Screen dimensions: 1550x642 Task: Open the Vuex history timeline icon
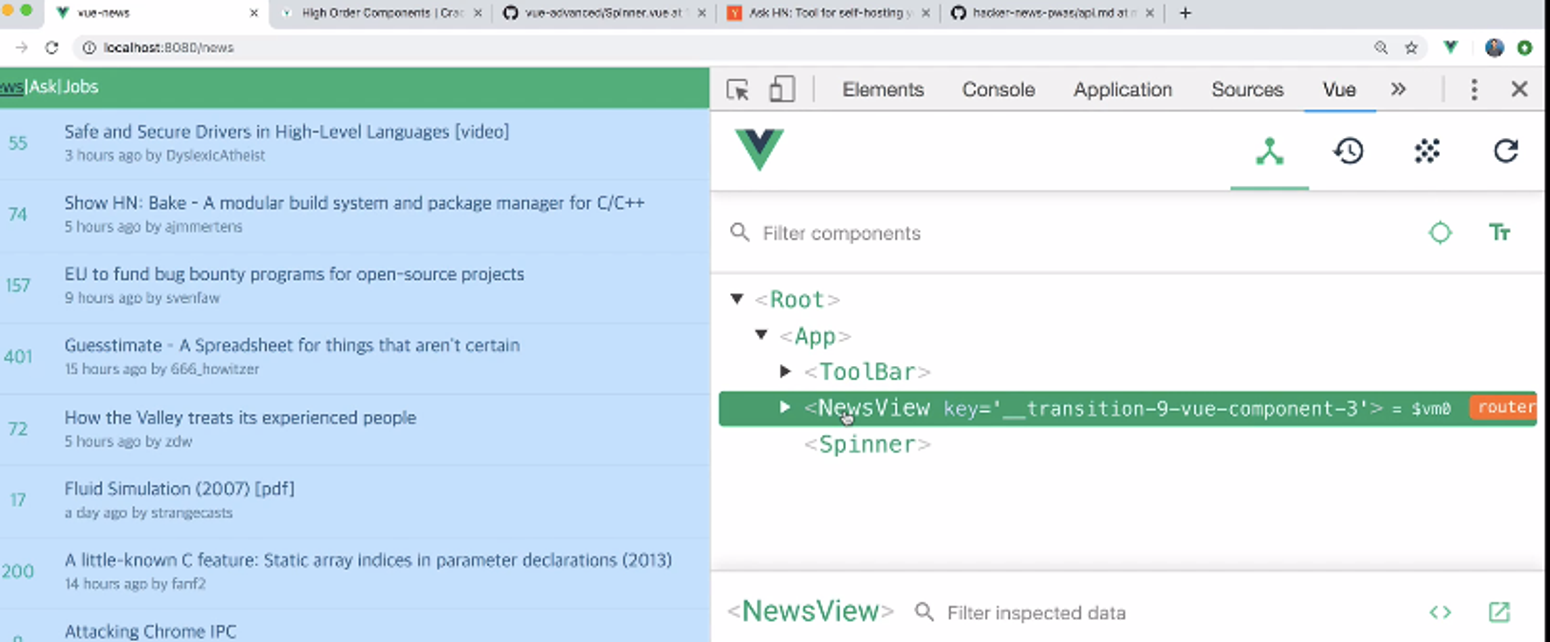pyautogui.click(x=1348, y=152)
